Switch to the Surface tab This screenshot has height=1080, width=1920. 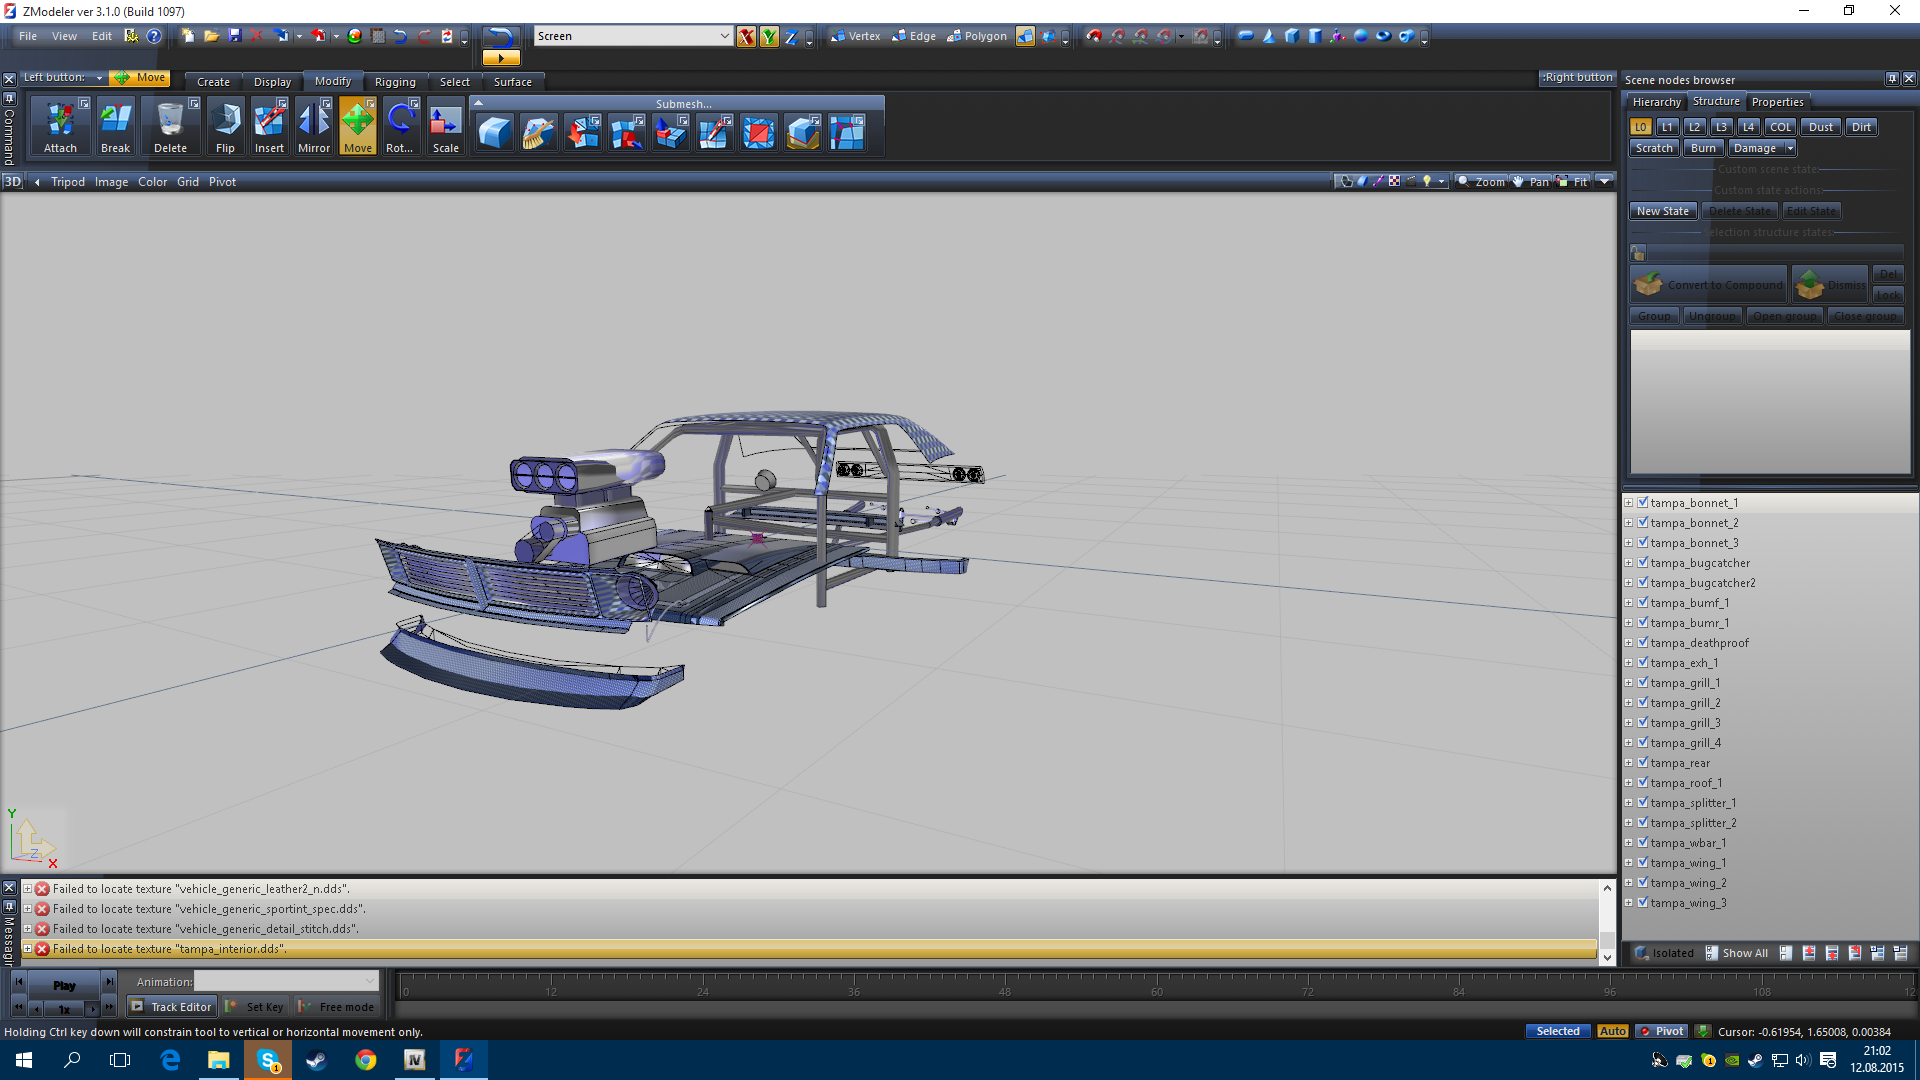pos(513,82)
